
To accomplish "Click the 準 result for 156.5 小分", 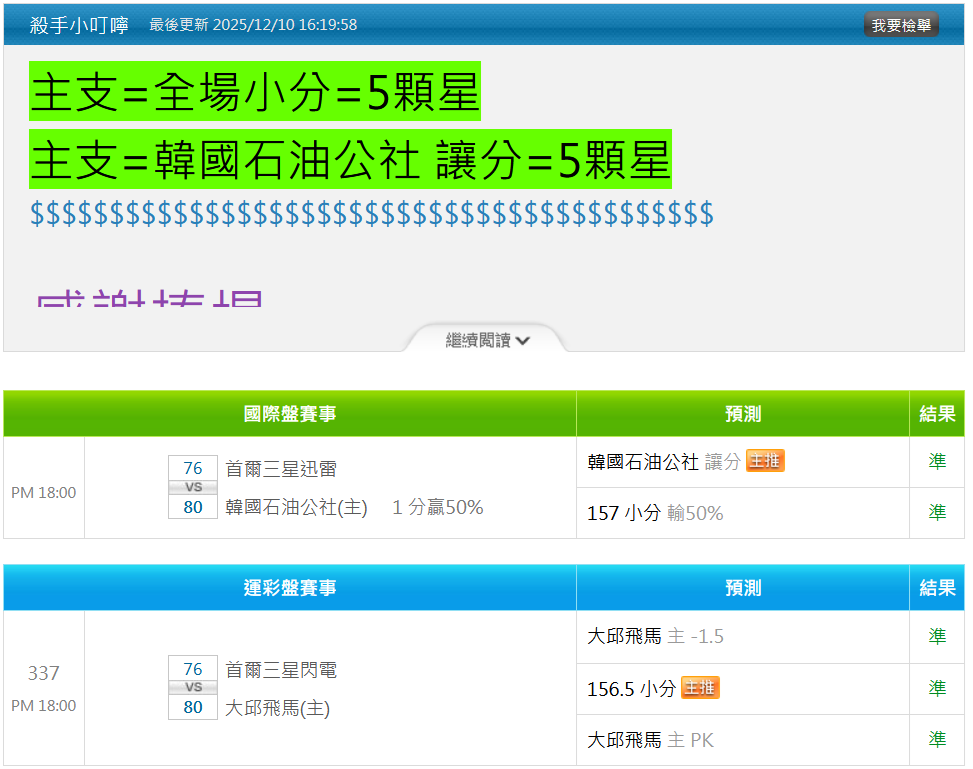I will pos(937,688).
